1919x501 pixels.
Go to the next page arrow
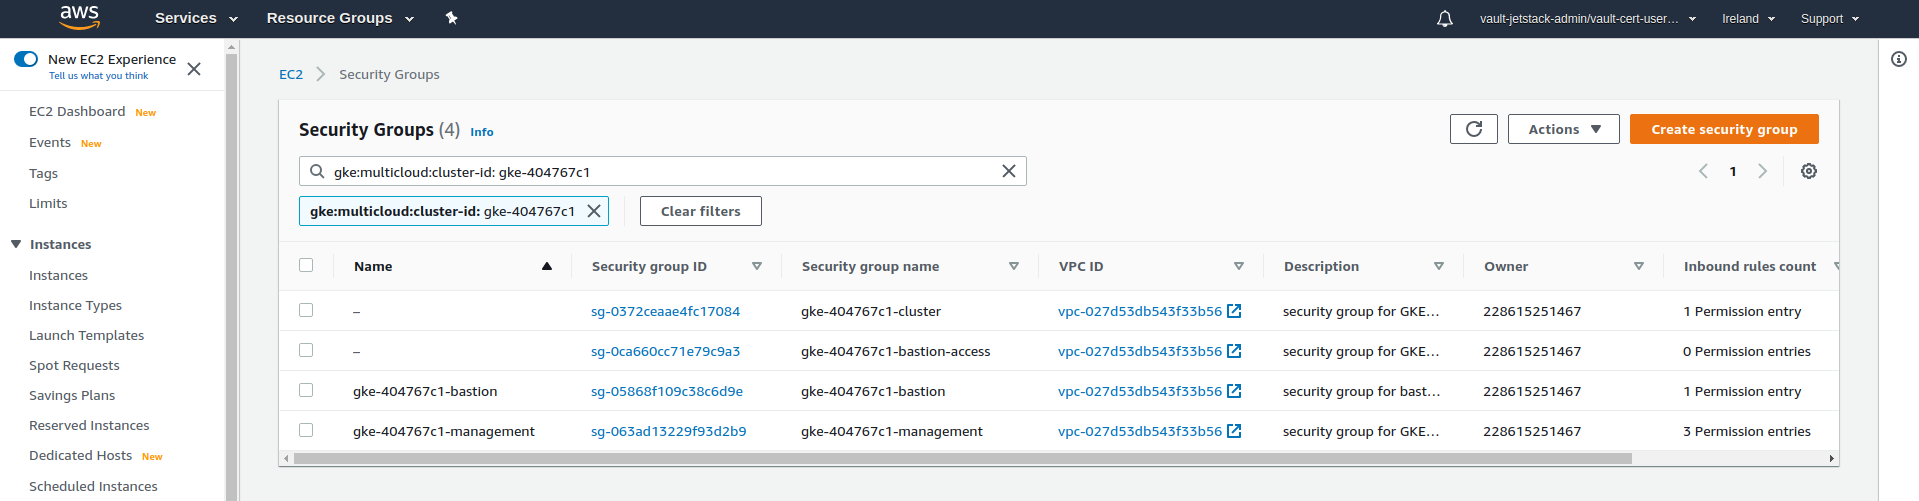1762,171
